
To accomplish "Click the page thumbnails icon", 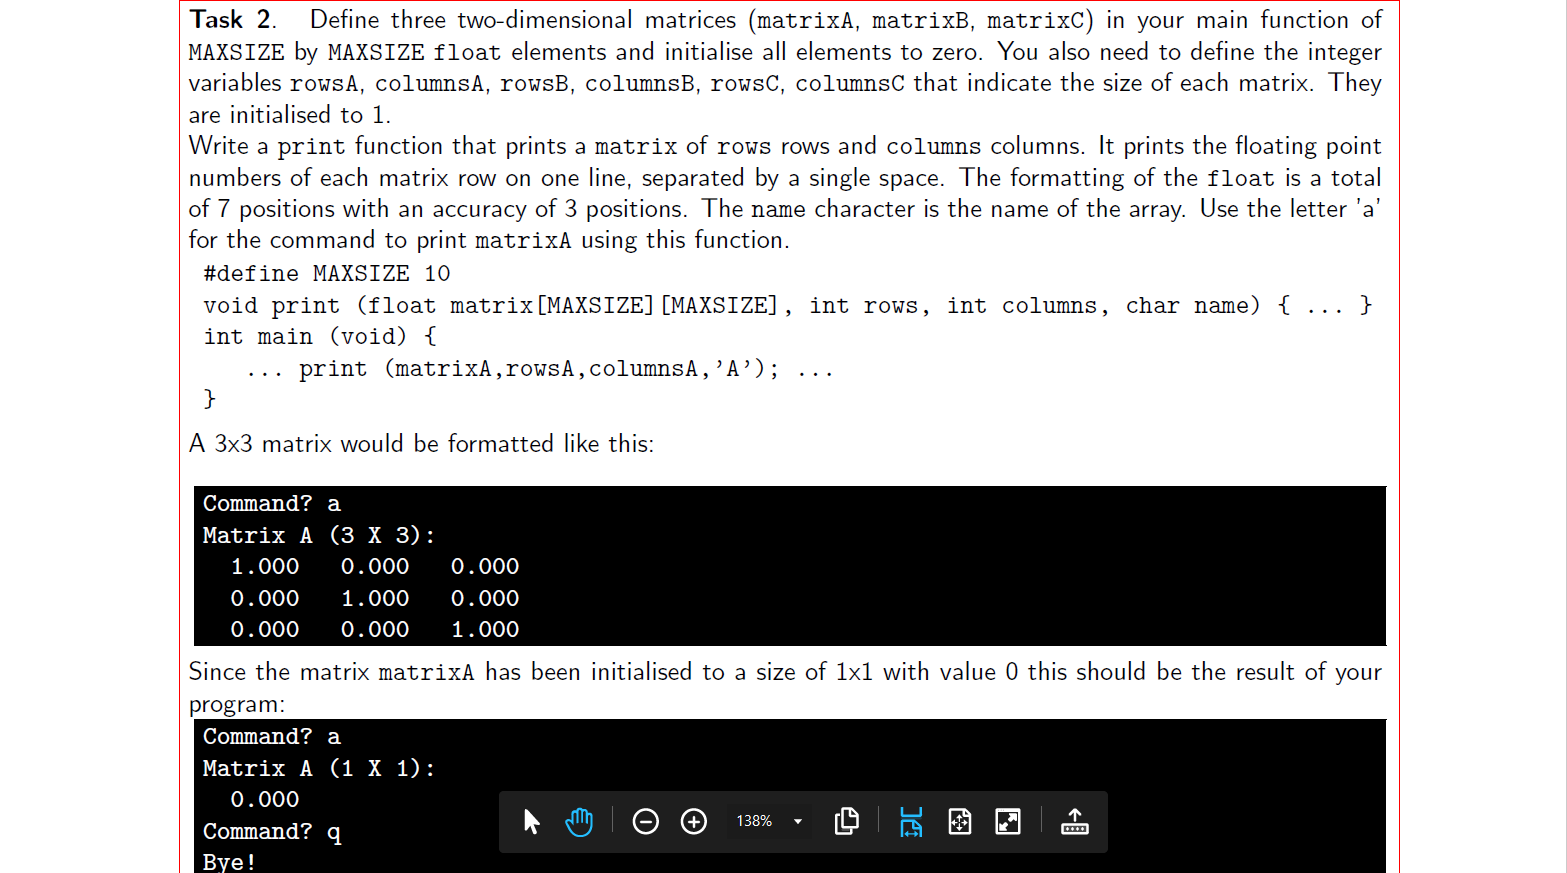I will [847, 821].
